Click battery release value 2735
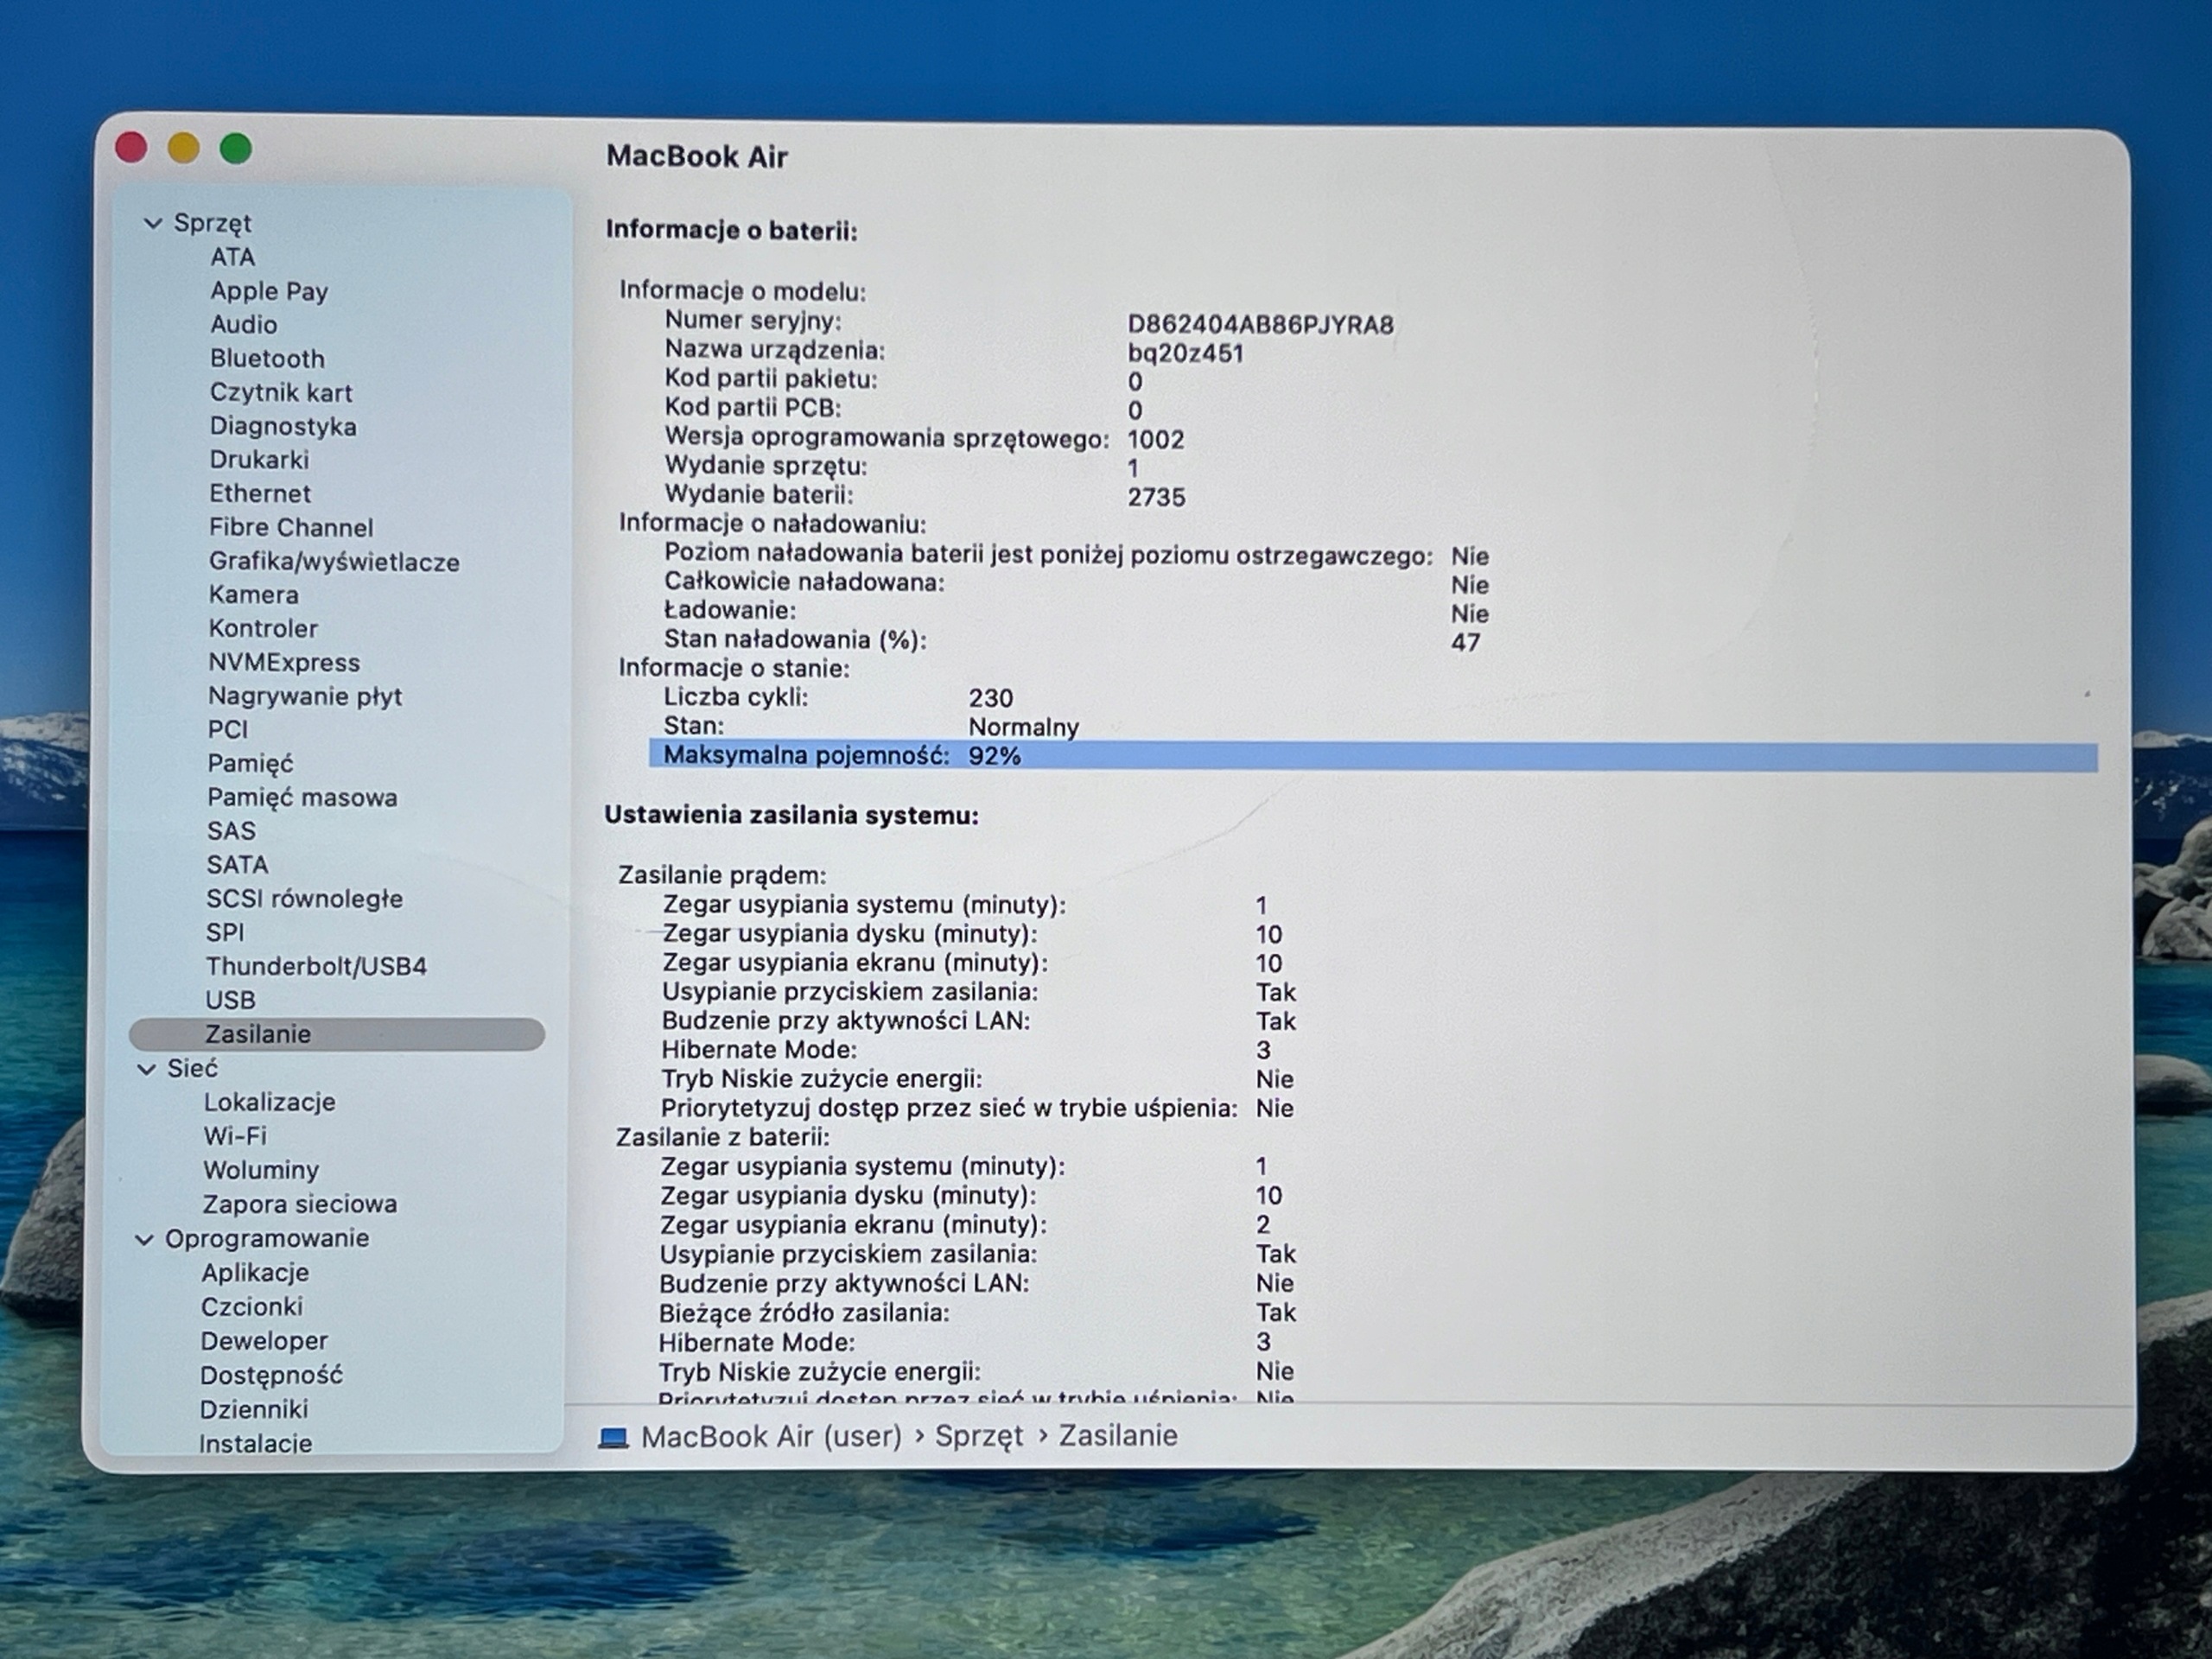This screenshot has height=1659, width=2212. pos(1156,497)
